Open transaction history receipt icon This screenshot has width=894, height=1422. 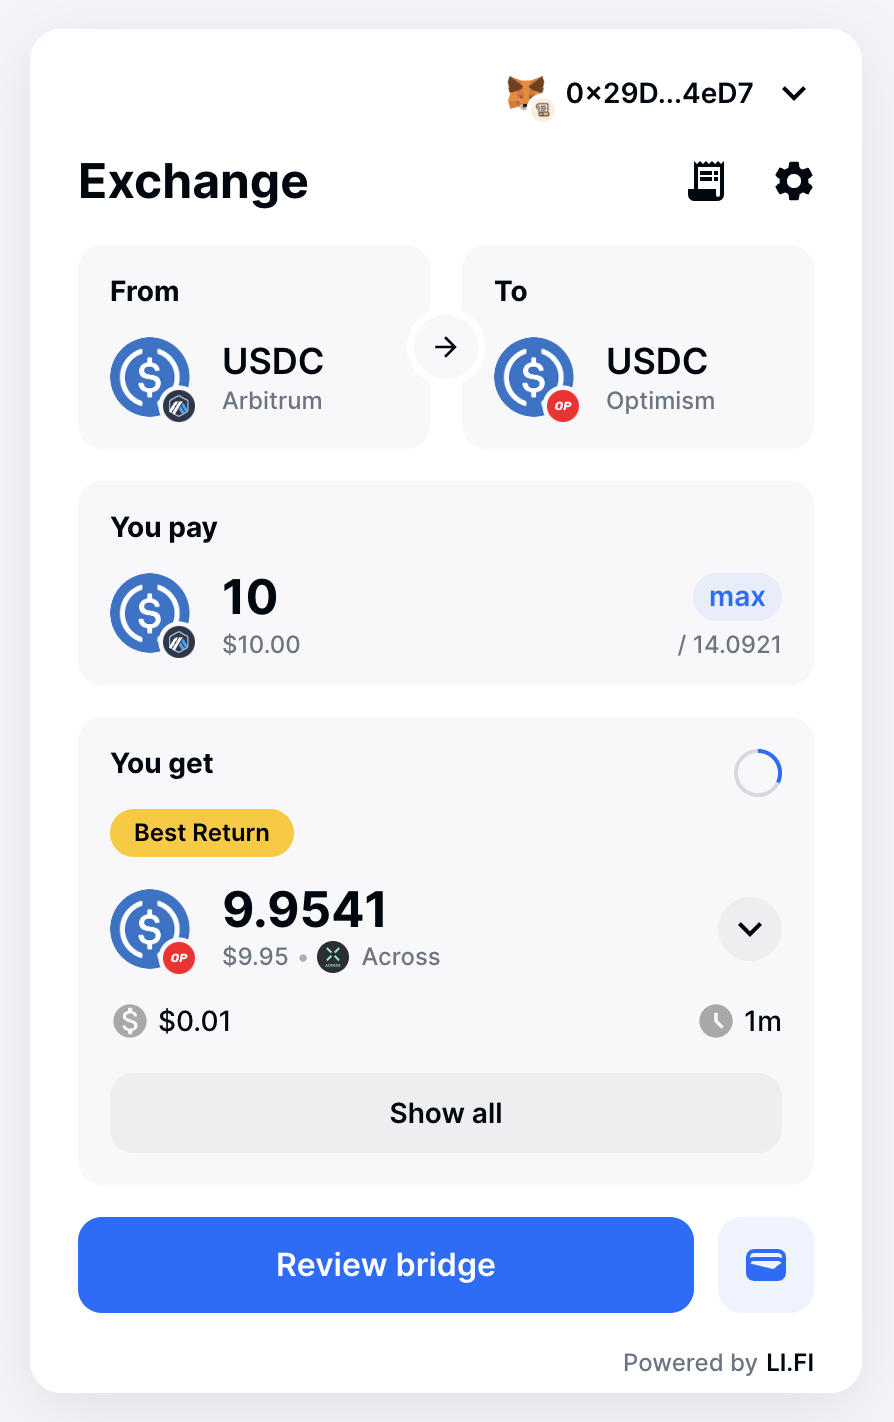[x=706, y=181]
